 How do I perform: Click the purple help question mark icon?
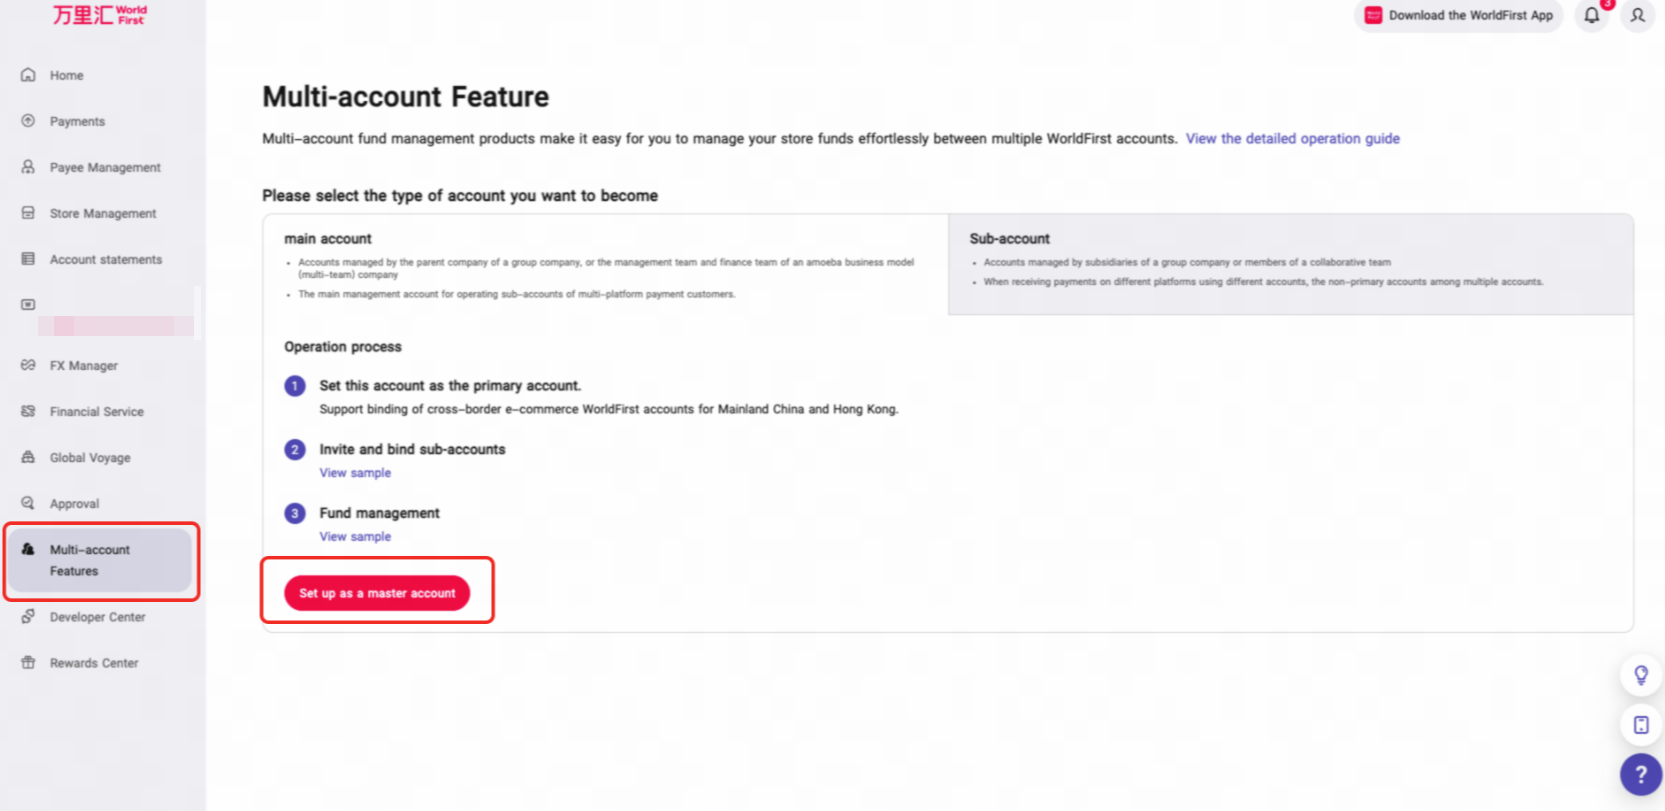click(x=1640, y=774)
